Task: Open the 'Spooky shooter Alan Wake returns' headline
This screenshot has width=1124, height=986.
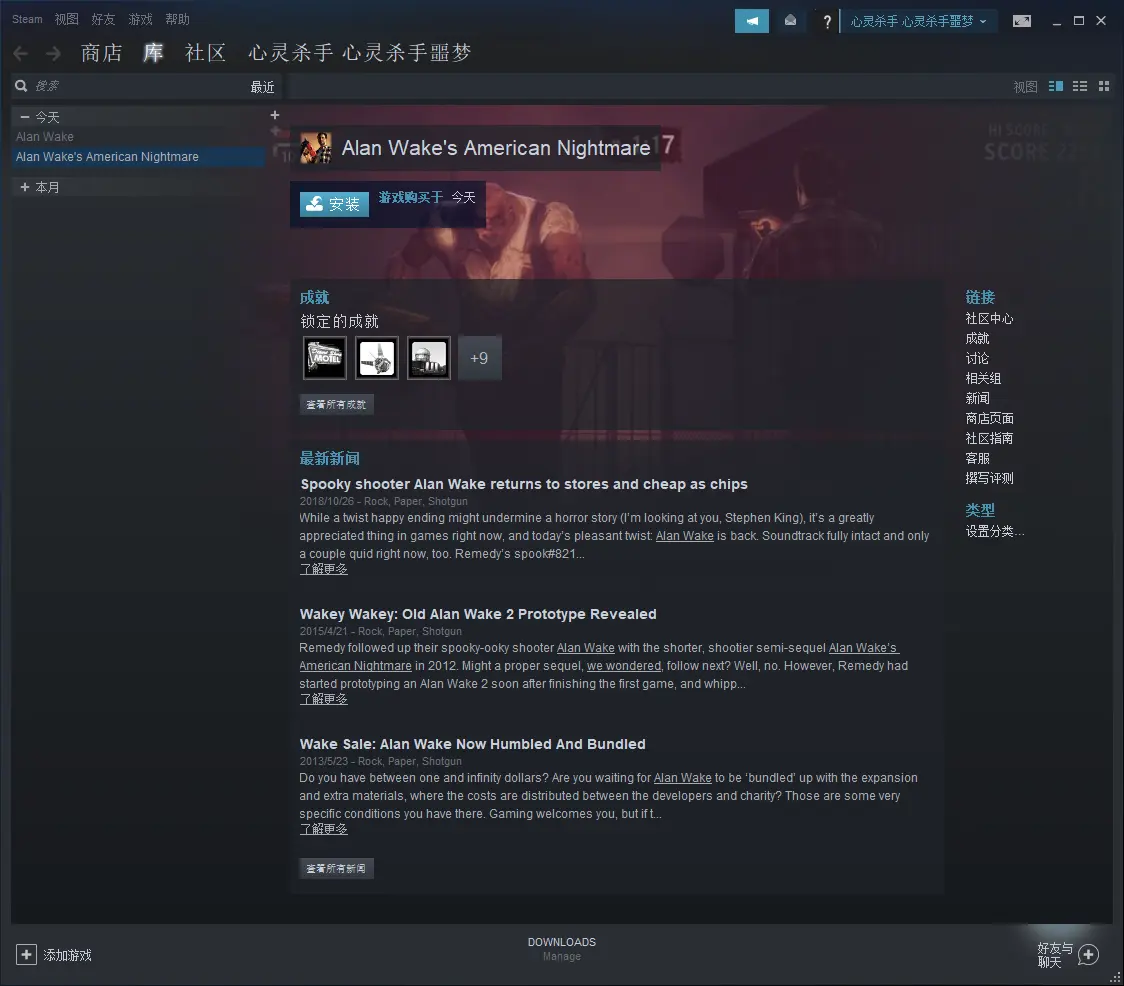Action: [x=524, y=484]
